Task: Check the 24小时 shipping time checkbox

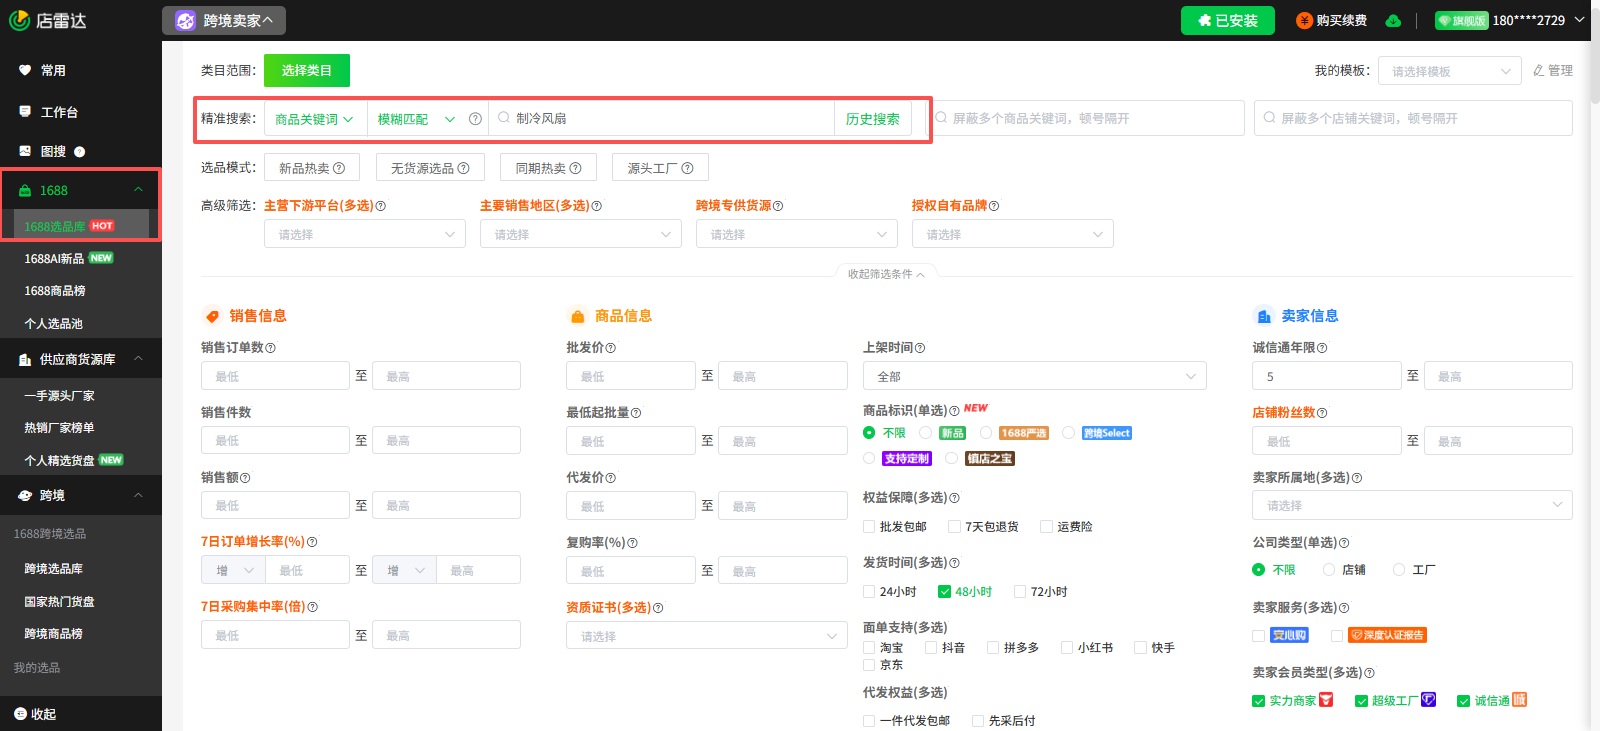Action: click(x=869, y=591)
